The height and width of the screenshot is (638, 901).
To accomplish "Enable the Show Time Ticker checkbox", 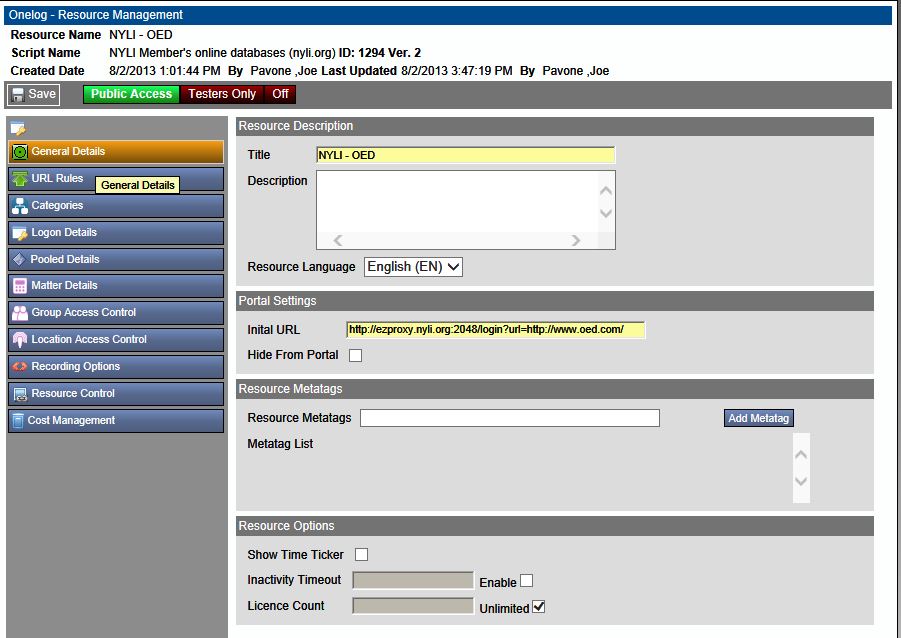I will pyautogui.click(x=361, y=555).
